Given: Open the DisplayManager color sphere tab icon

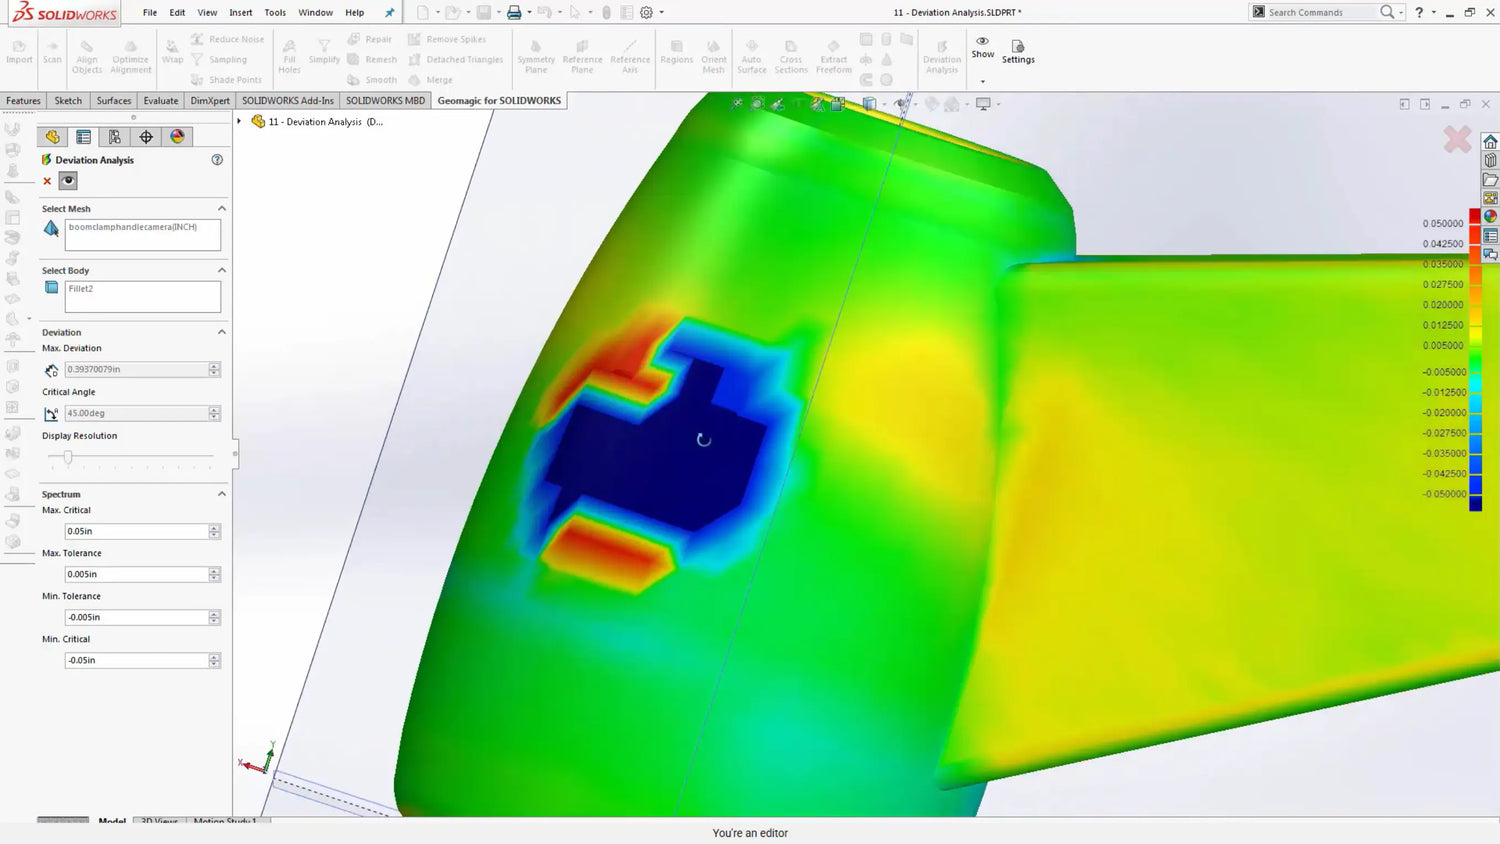Looking at the screenshot, I should pos(177,137).
